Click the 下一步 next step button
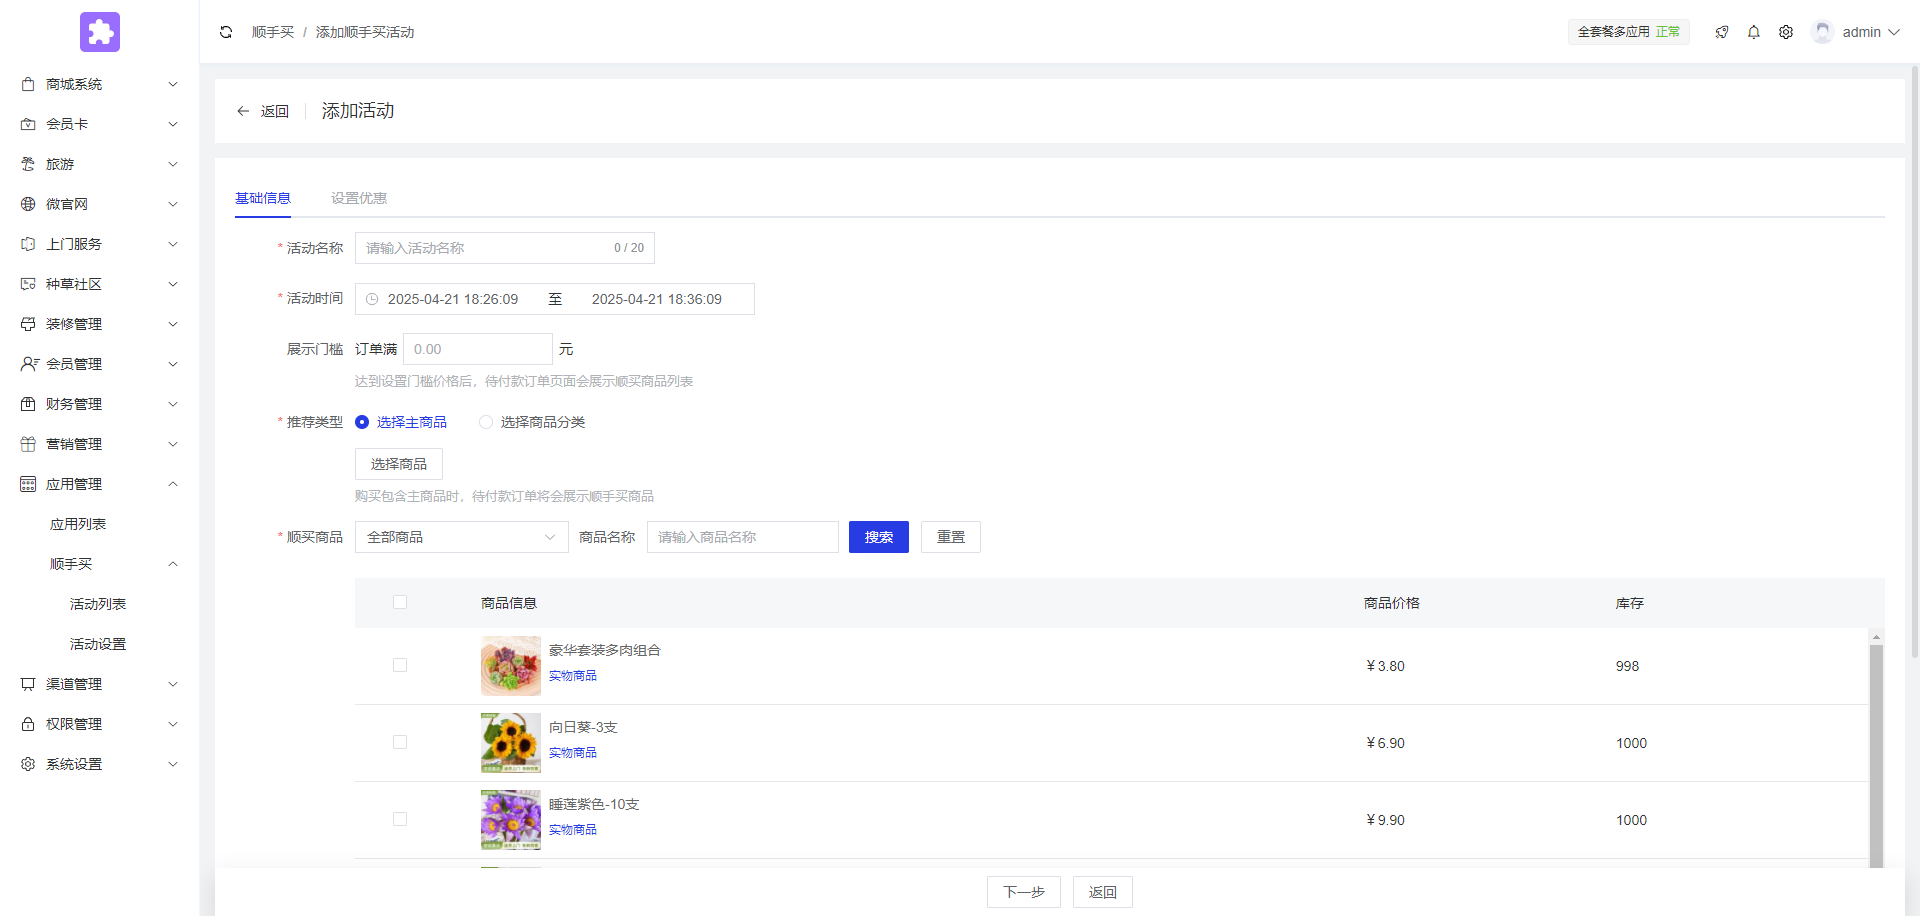The width and height of the screenshot is (1920, 916). pyautogui.click(x=1023, y=892)
